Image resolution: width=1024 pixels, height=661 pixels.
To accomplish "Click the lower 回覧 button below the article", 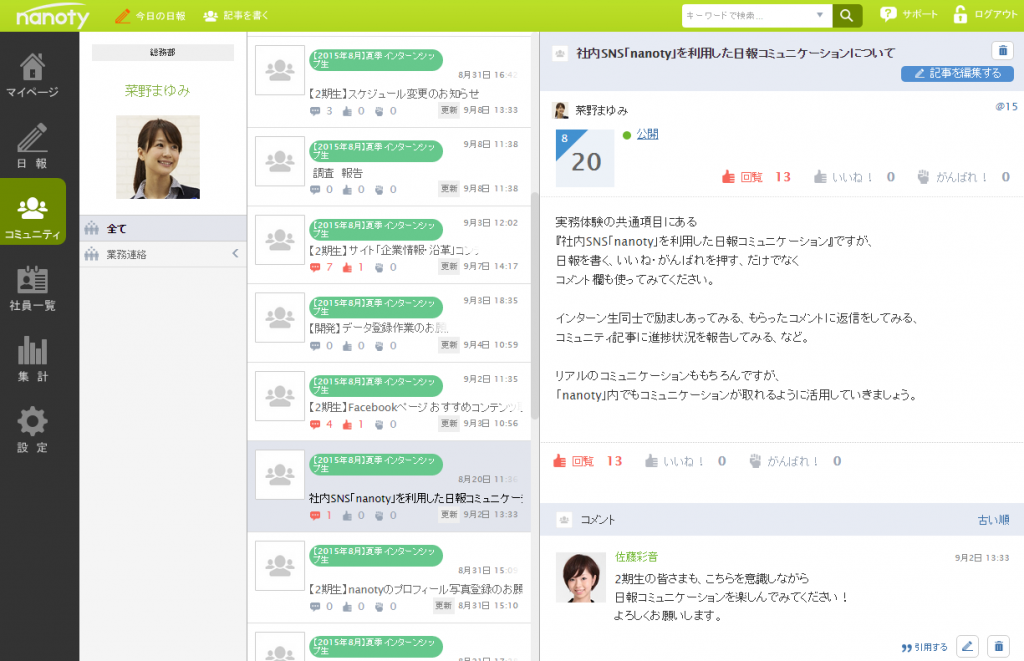I will [x=586, y=461].
